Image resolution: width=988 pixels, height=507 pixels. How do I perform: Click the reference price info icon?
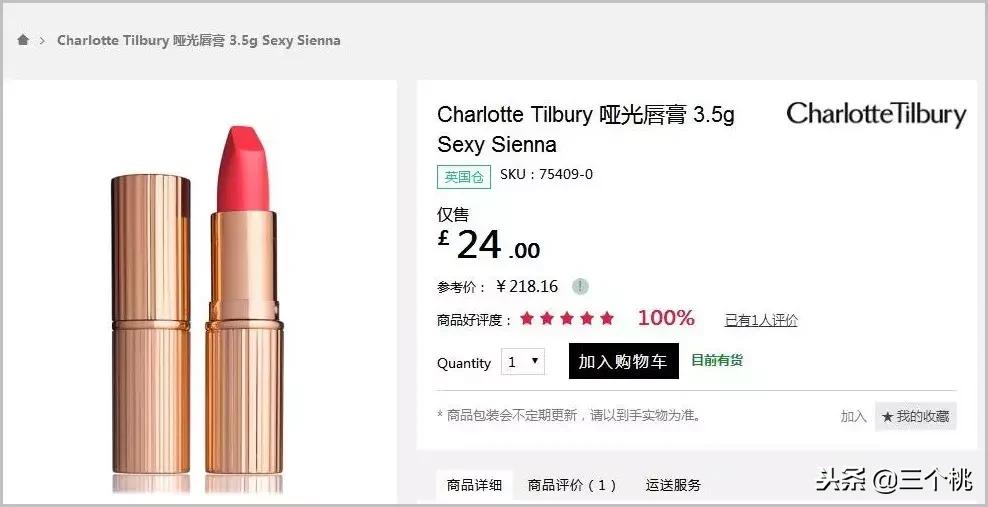pos(580,287)
